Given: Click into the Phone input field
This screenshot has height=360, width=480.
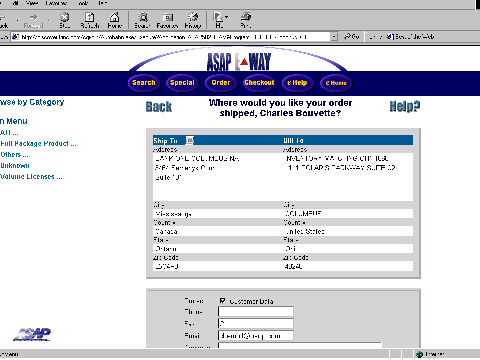Looking at the screenshot, I should 256,311.
